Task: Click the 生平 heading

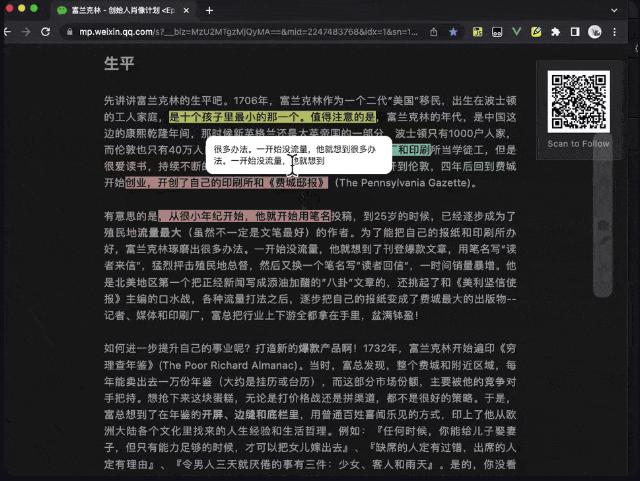Action: tap(119, 63)
